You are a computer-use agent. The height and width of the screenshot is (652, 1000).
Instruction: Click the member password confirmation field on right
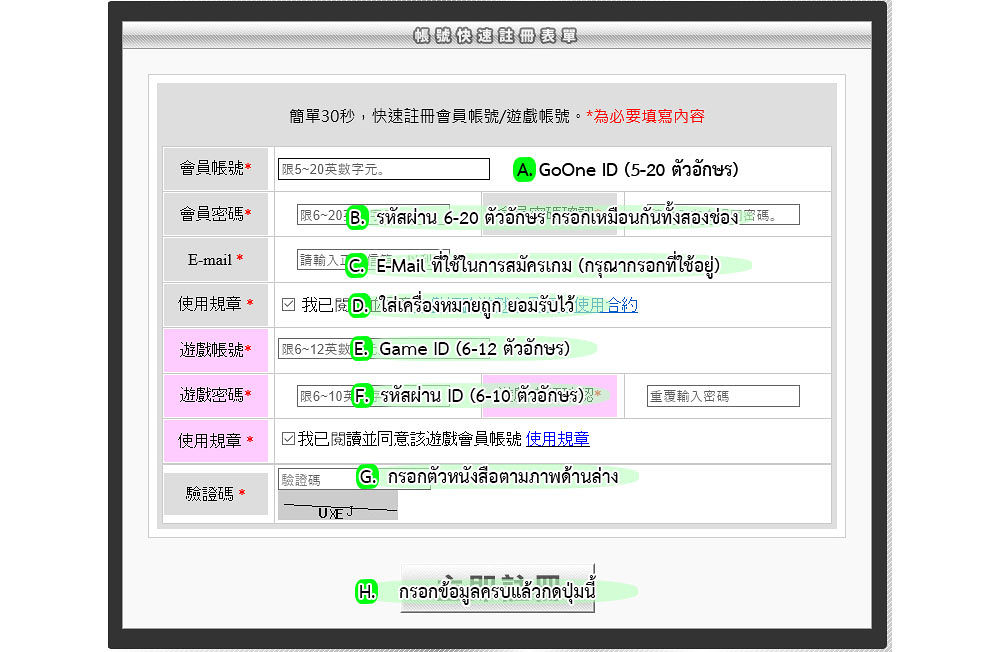[772, 215]
